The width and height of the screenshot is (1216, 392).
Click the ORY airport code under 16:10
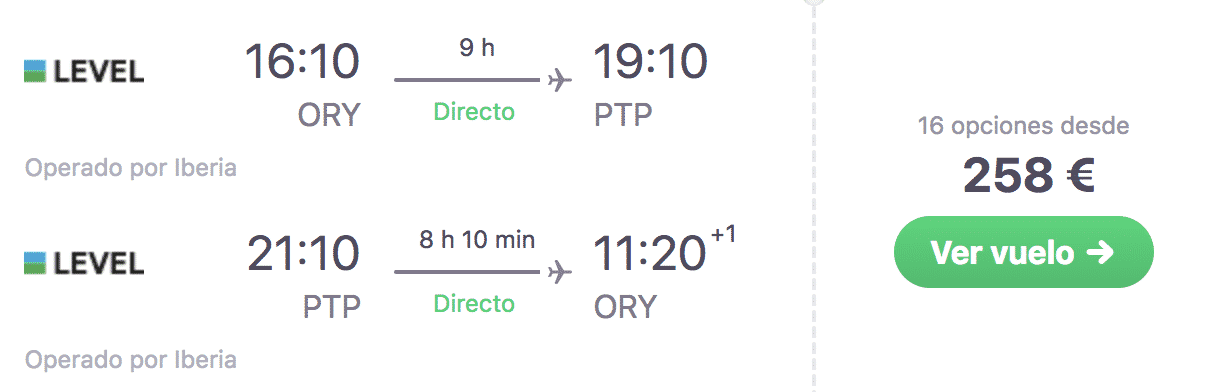(x=328, y=115)
